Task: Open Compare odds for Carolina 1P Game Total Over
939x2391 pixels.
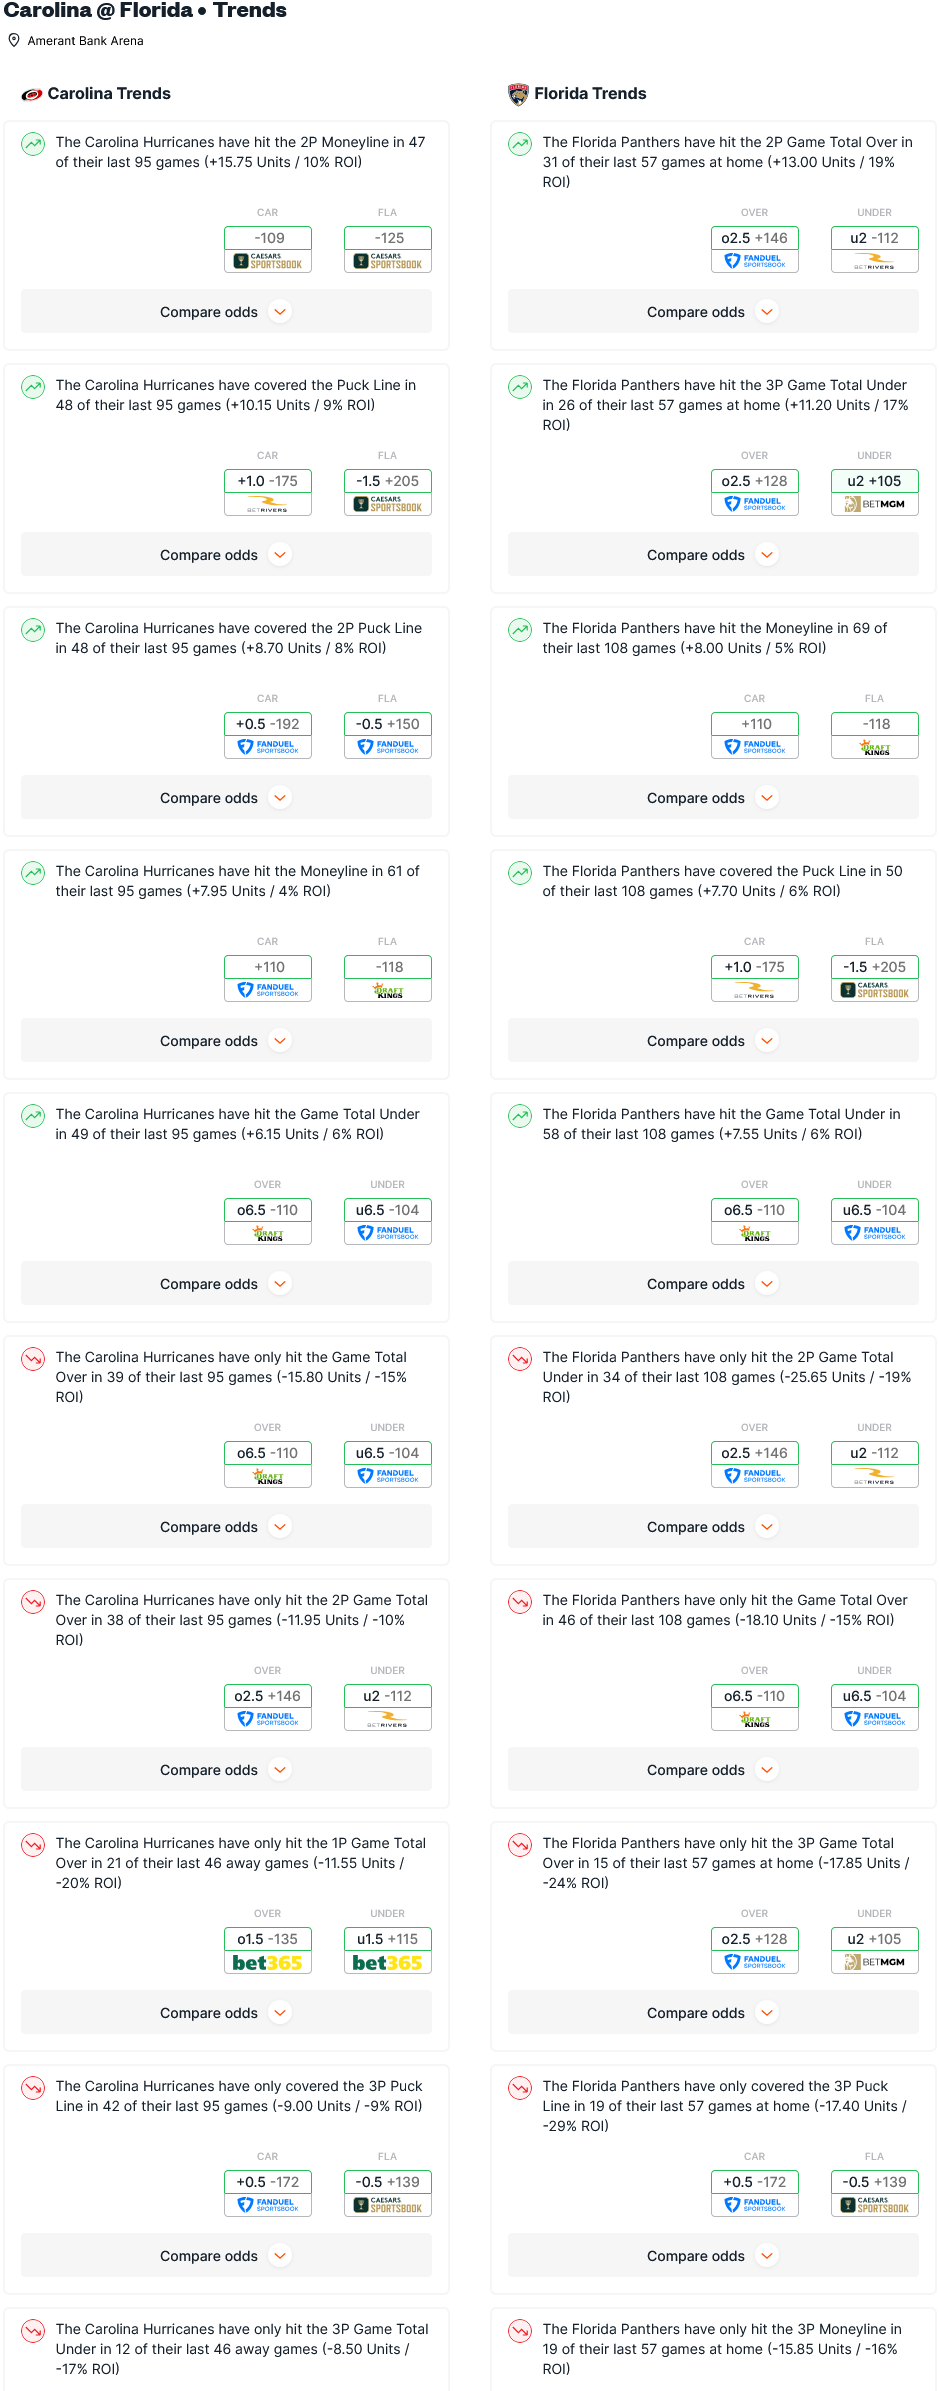Action: click(226, 2013)
